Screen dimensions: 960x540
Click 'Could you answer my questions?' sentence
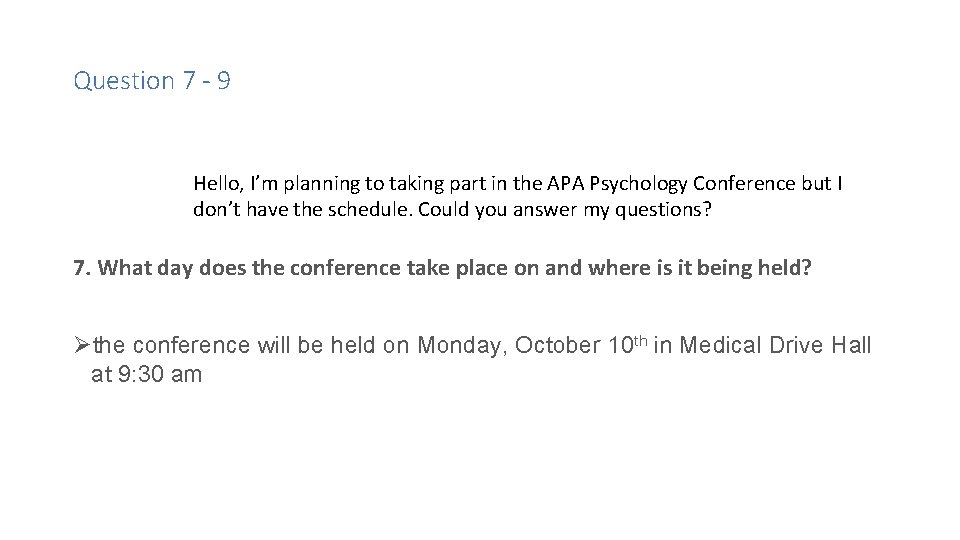point(564,210)
